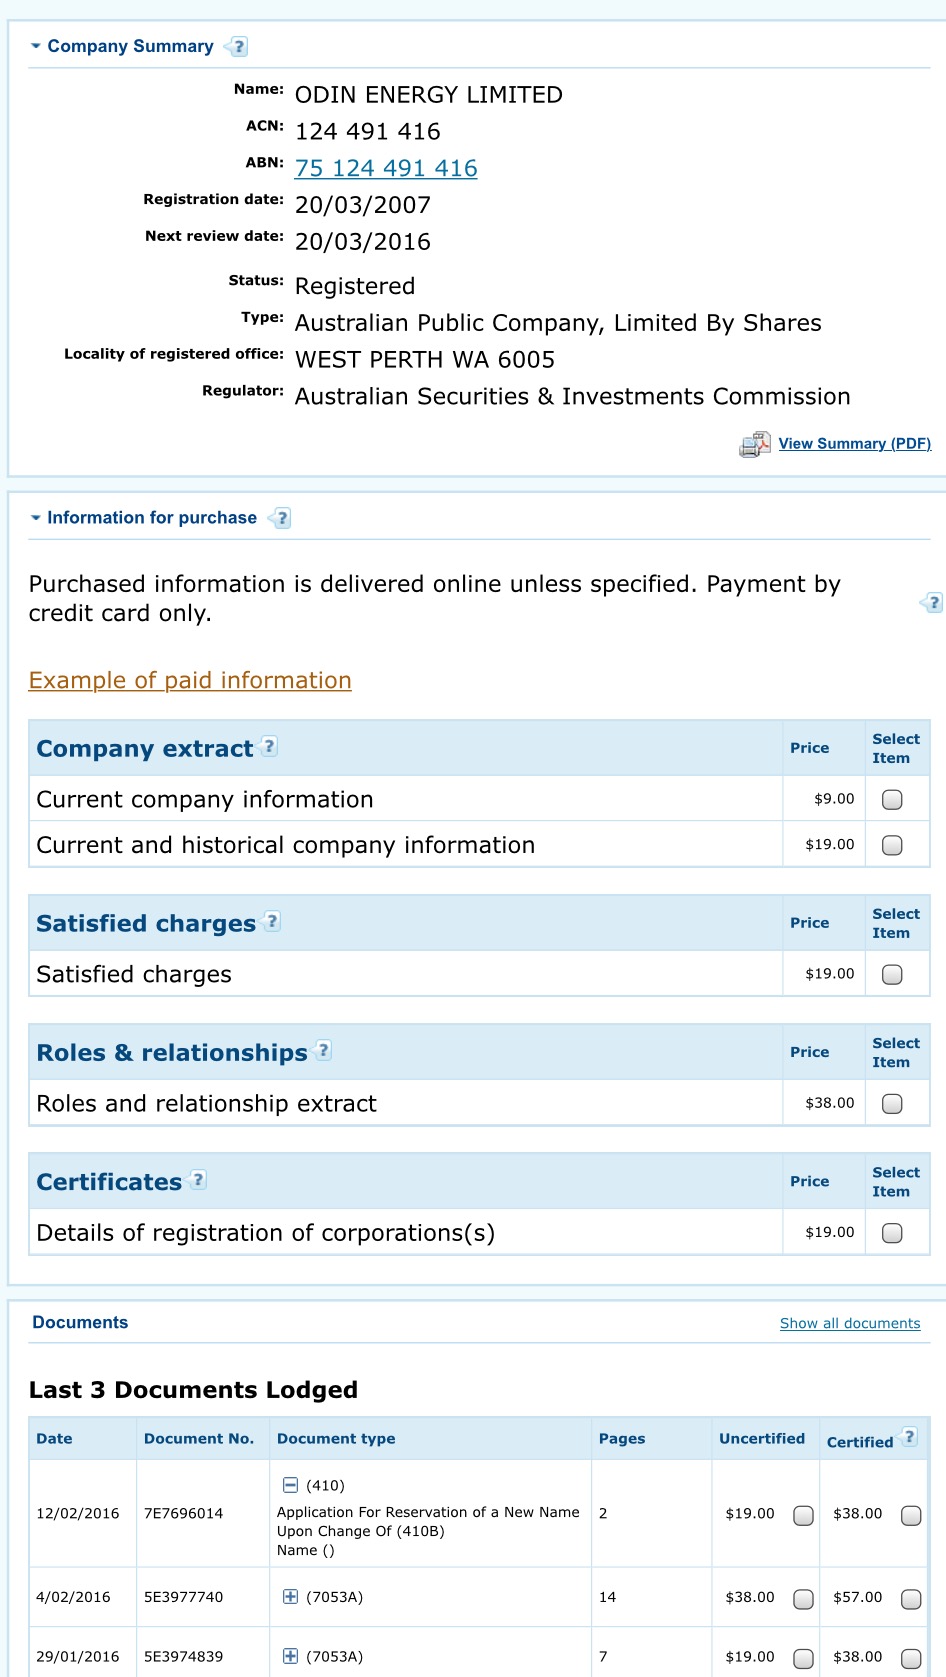Viewport: 946px width, 1677px height.
Task: Tick Roles and relationship extract checkbox
Action: 892,1104
